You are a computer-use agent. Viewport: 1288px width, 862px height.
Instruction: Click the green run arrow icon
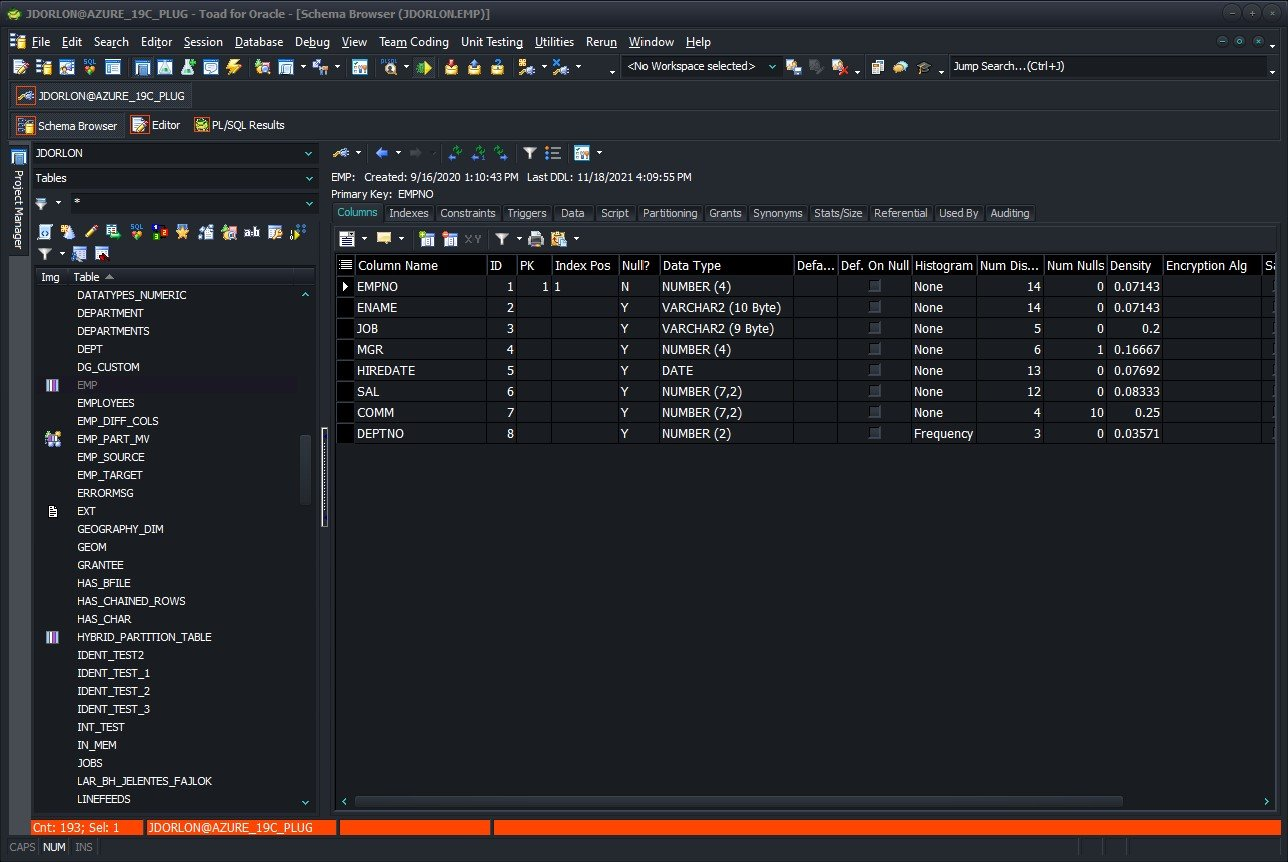(424, 67)
